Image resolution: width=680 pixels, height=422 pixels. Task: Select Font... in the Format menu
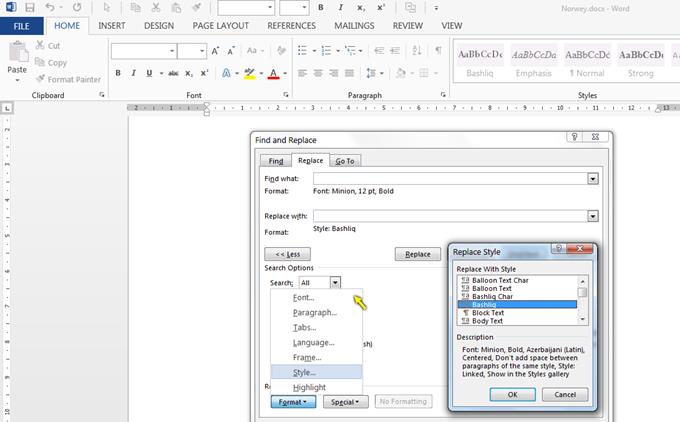click(x=303, y=297)
